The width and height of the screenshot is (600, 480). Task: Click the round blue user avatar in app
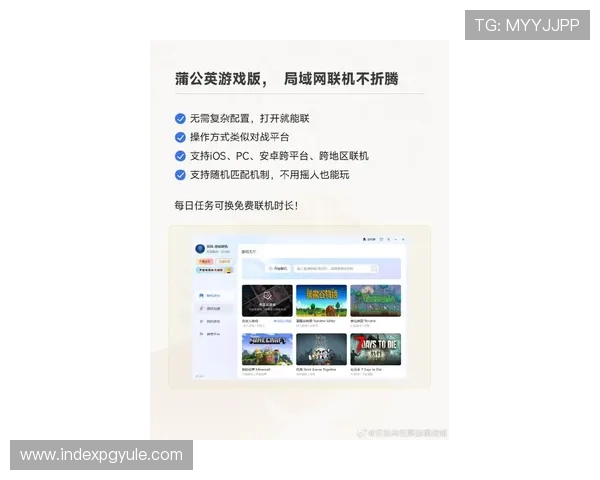(x=200, y=248)
